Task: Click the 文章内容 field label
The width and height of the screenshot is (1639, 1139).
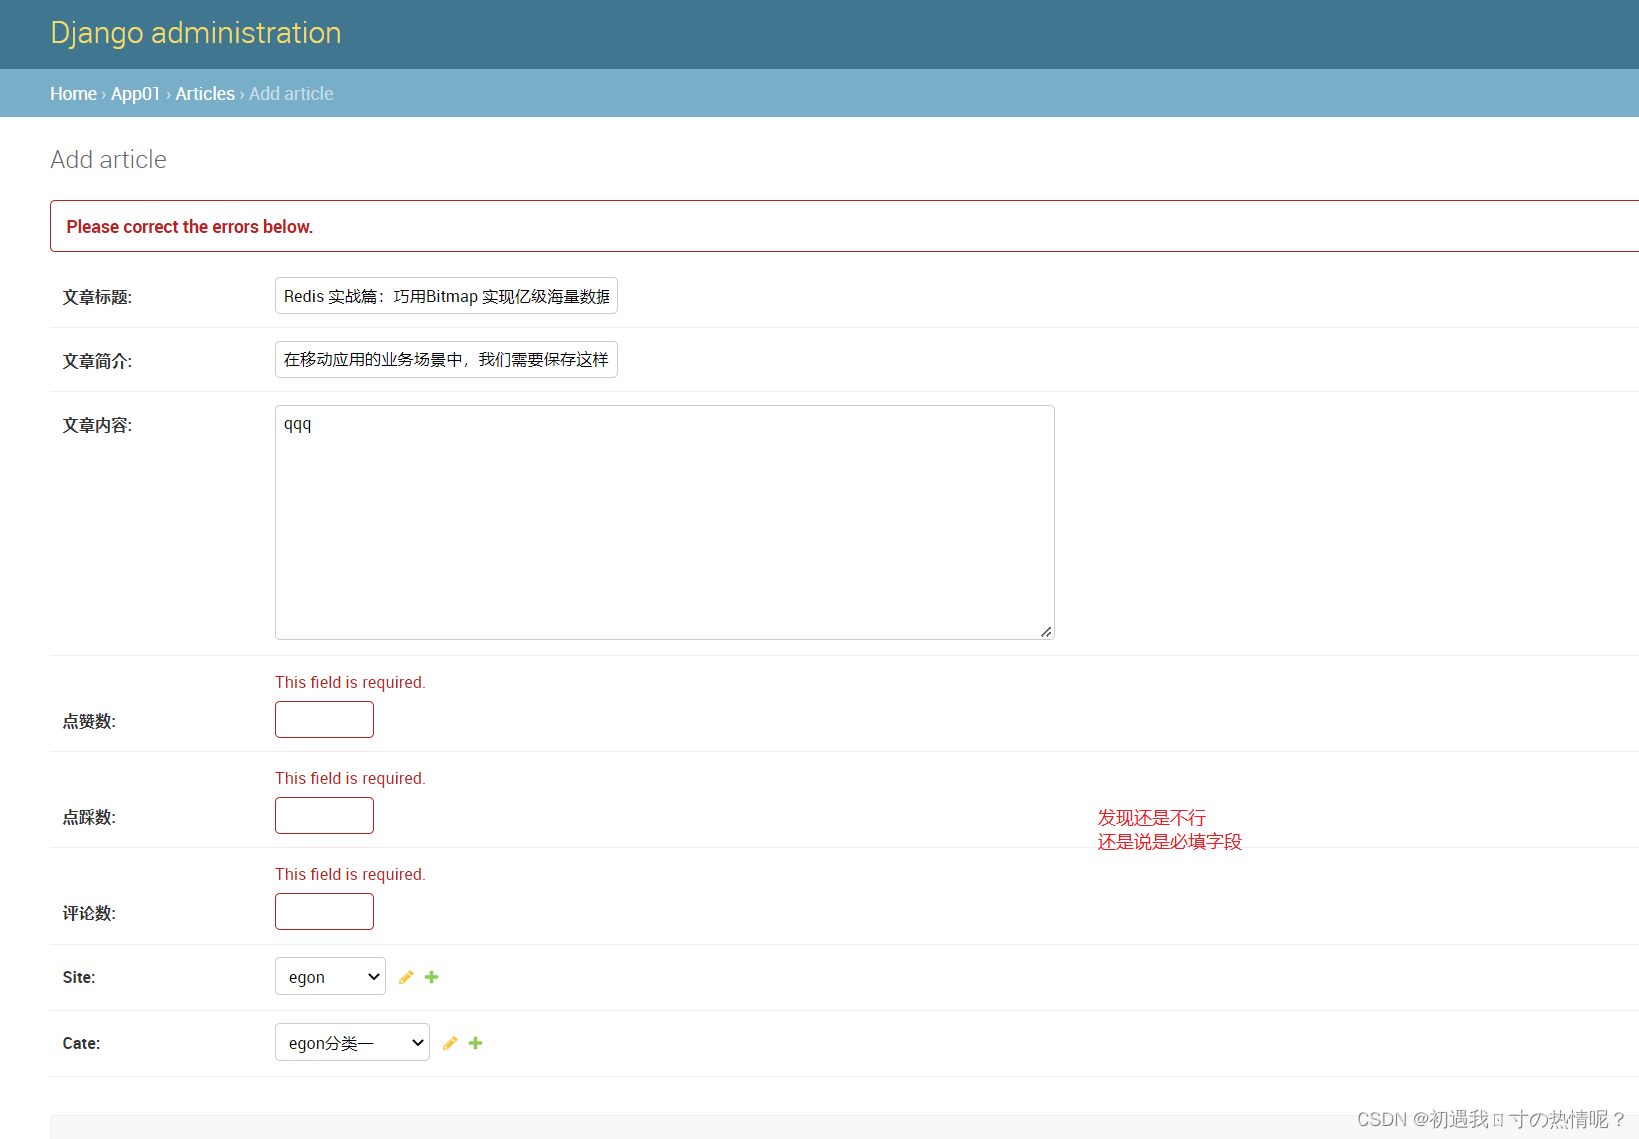Action: 97,425
